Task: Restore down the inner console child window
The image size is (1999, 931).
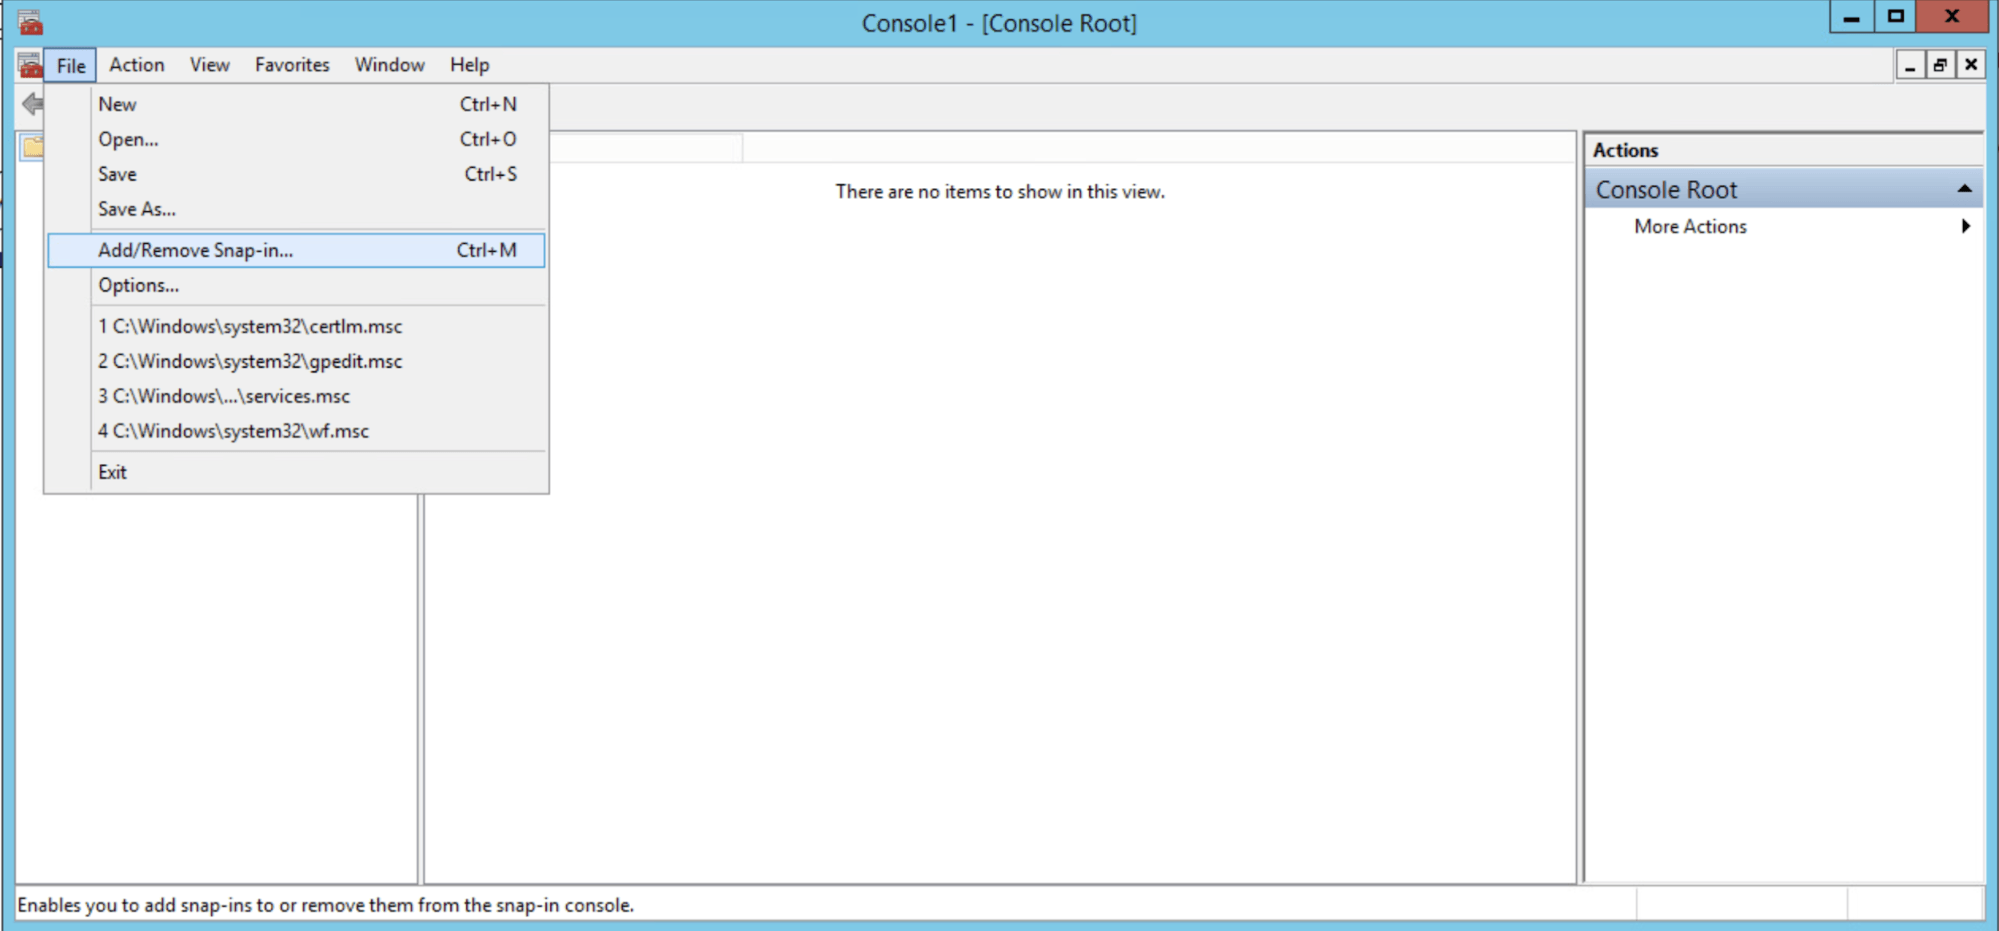Action: [x=1940, y=66]
